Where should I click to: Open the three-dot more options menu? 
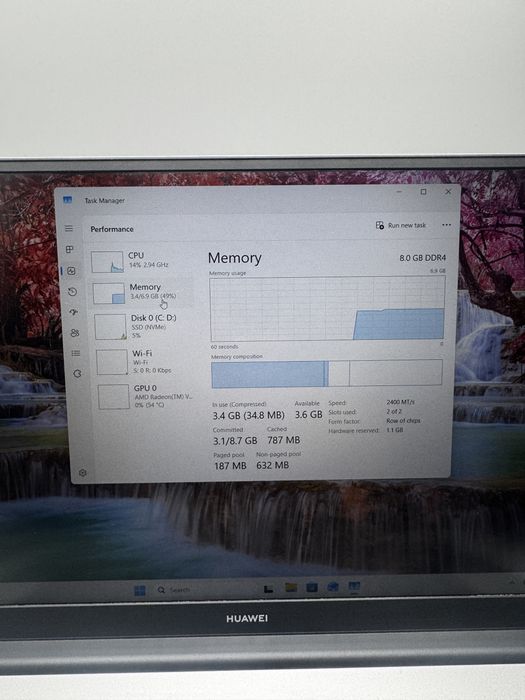446,225
